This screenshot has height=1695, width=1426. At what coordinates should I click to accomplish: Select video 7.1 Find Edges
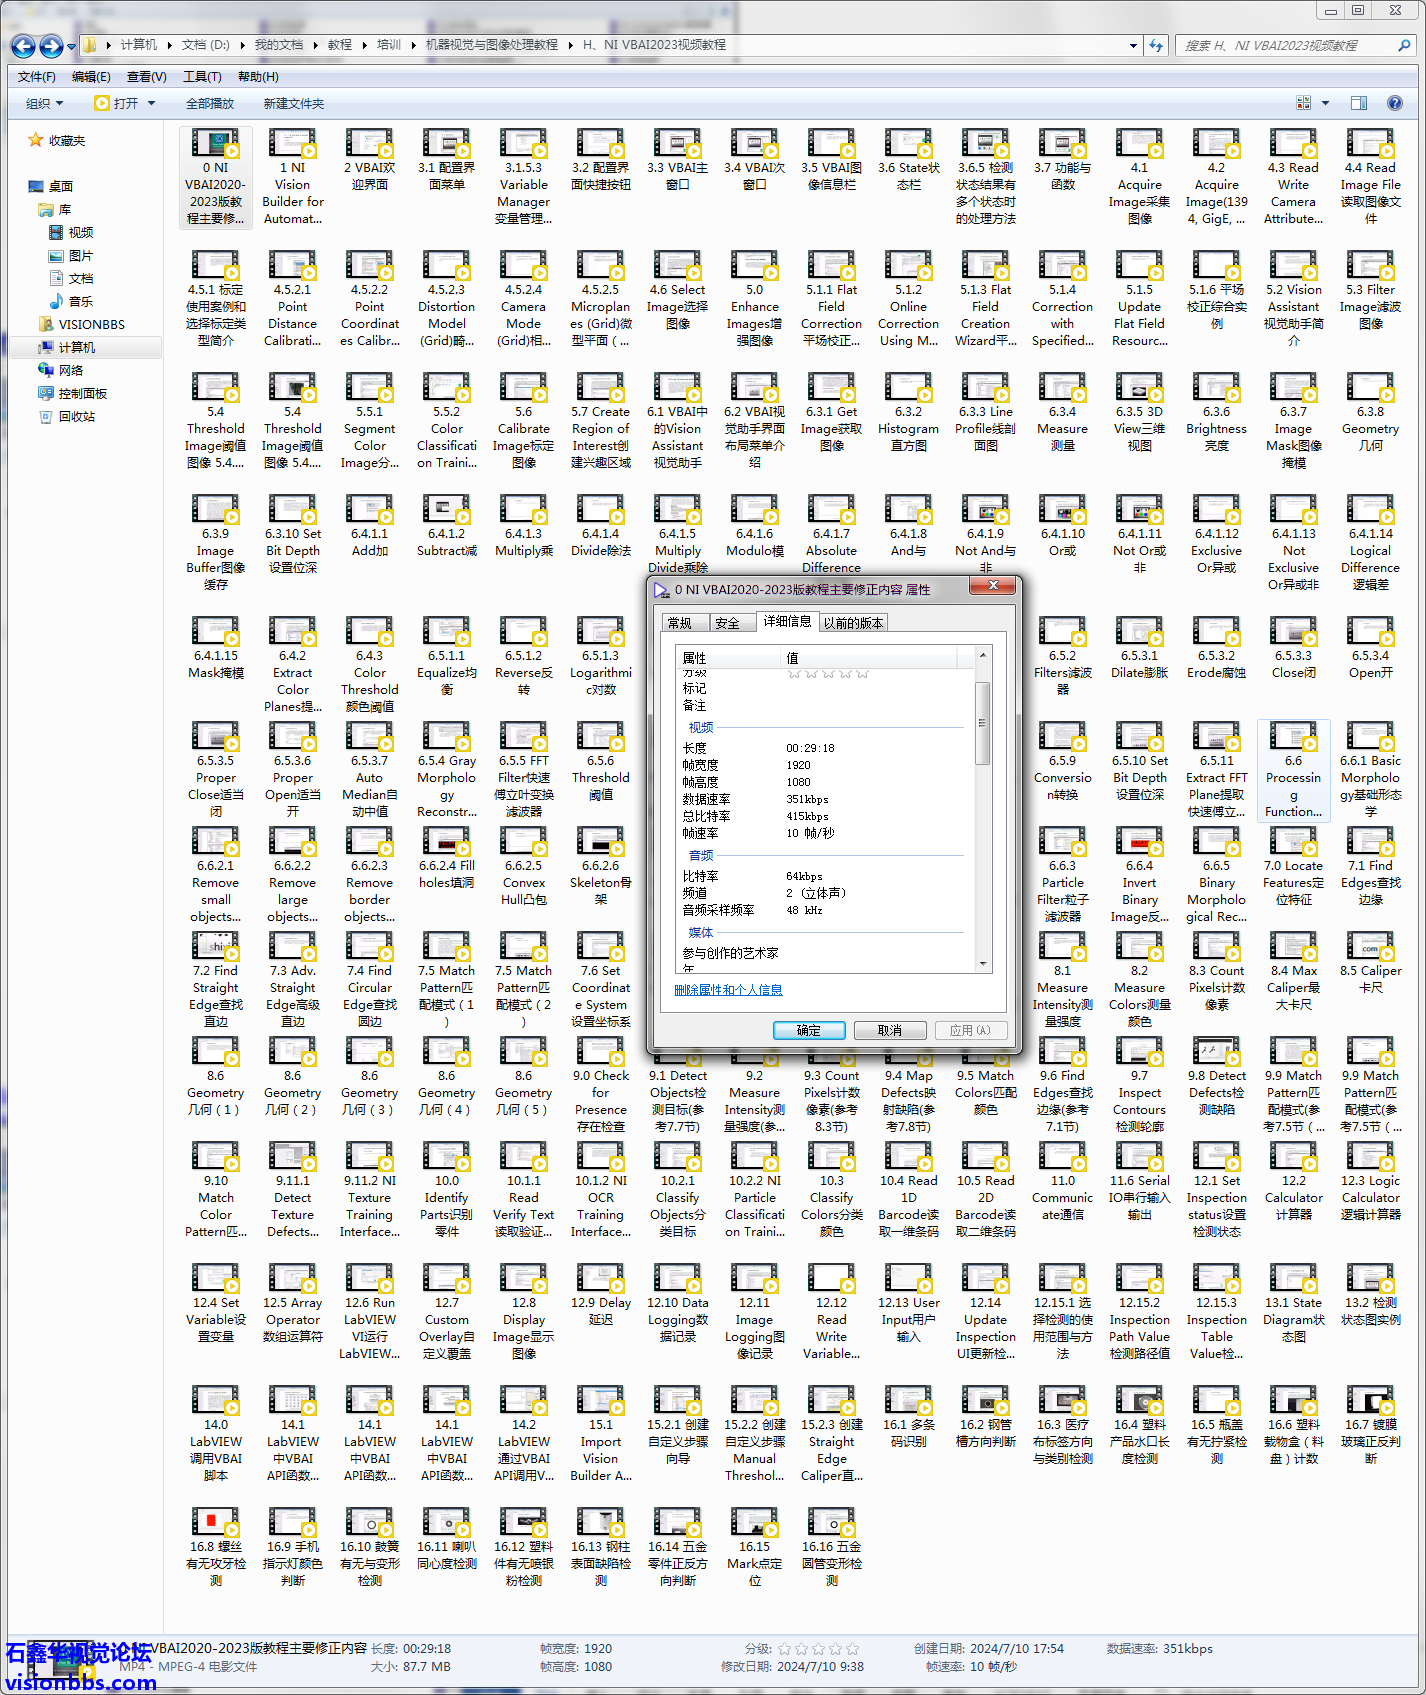click(1370, 867)
